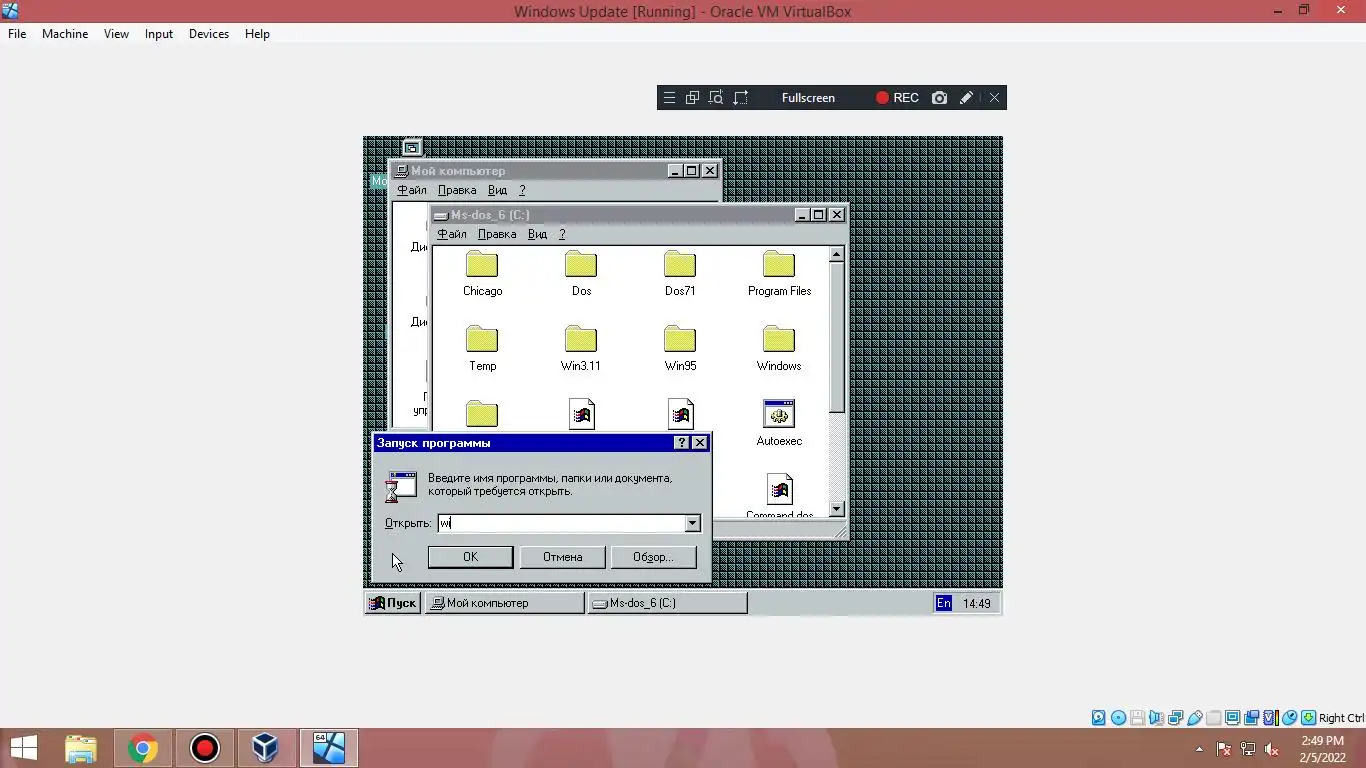Open the Temp folder

point(482,349)
